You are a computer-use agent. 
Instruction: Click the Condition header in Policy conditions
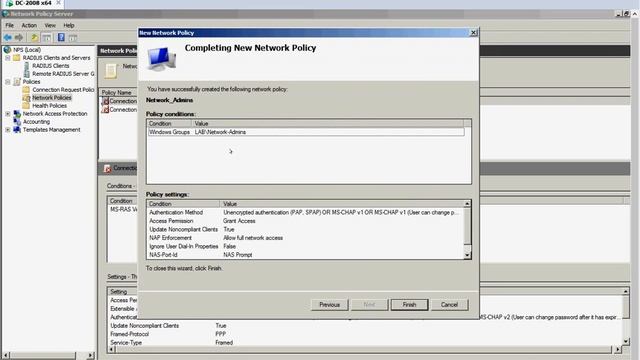click(169, 124)
